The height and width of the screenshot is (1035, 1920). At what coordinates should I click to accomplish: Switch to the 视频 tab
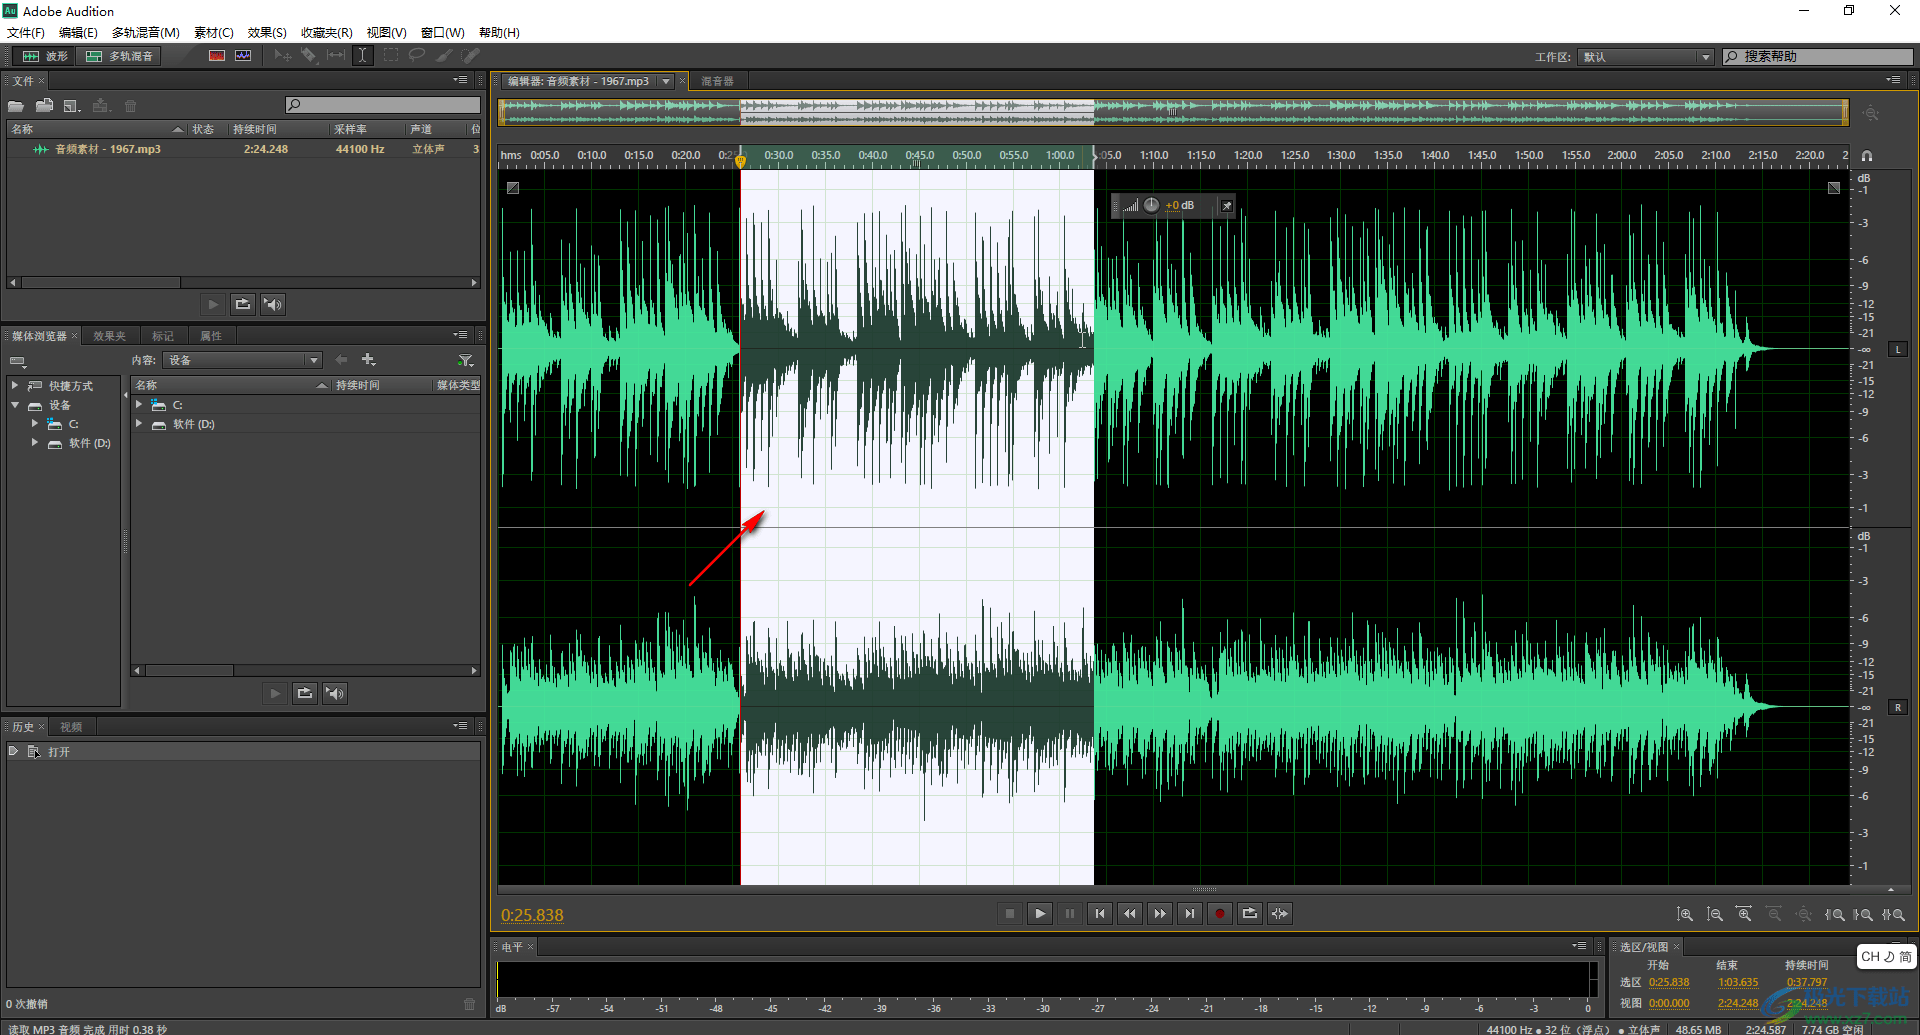(x=71, y=727)
